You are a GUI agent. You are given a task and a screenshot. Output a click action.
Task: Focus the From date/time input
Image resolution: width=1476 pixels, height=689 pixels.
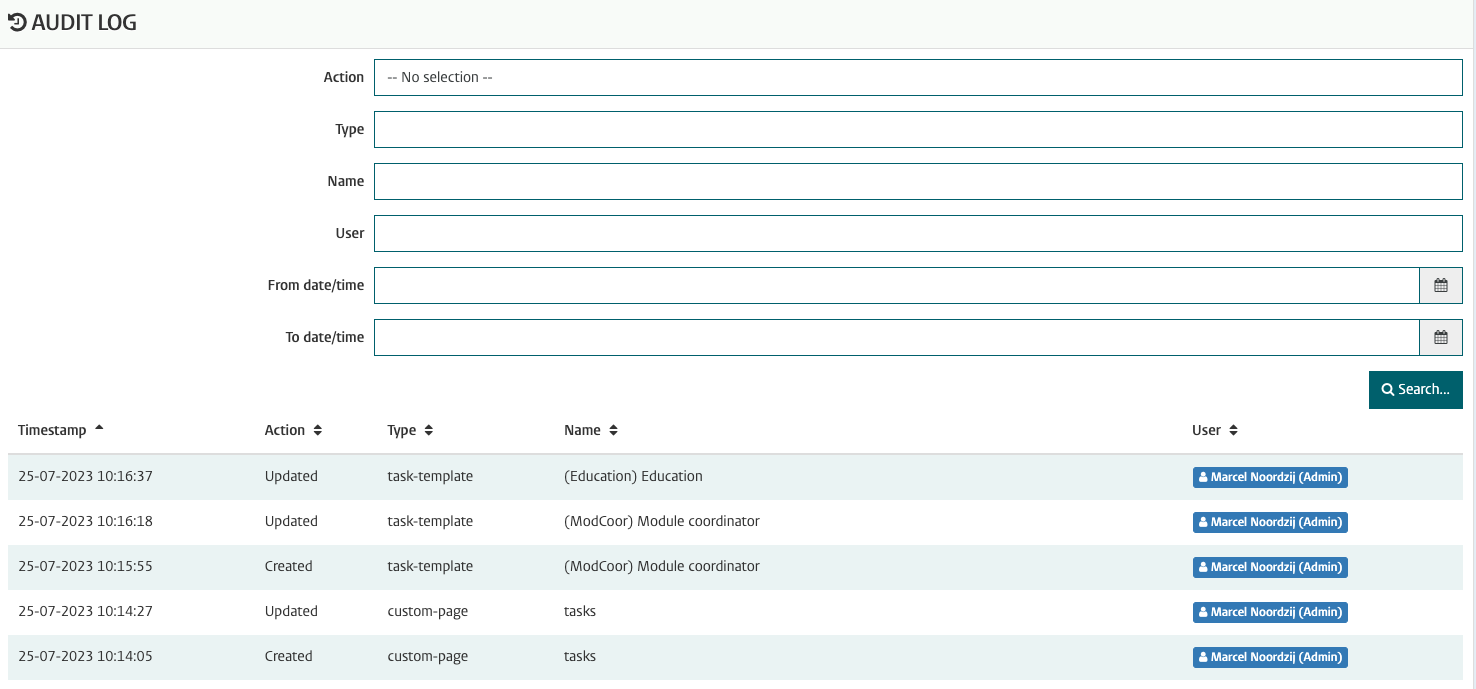point(897,285)
